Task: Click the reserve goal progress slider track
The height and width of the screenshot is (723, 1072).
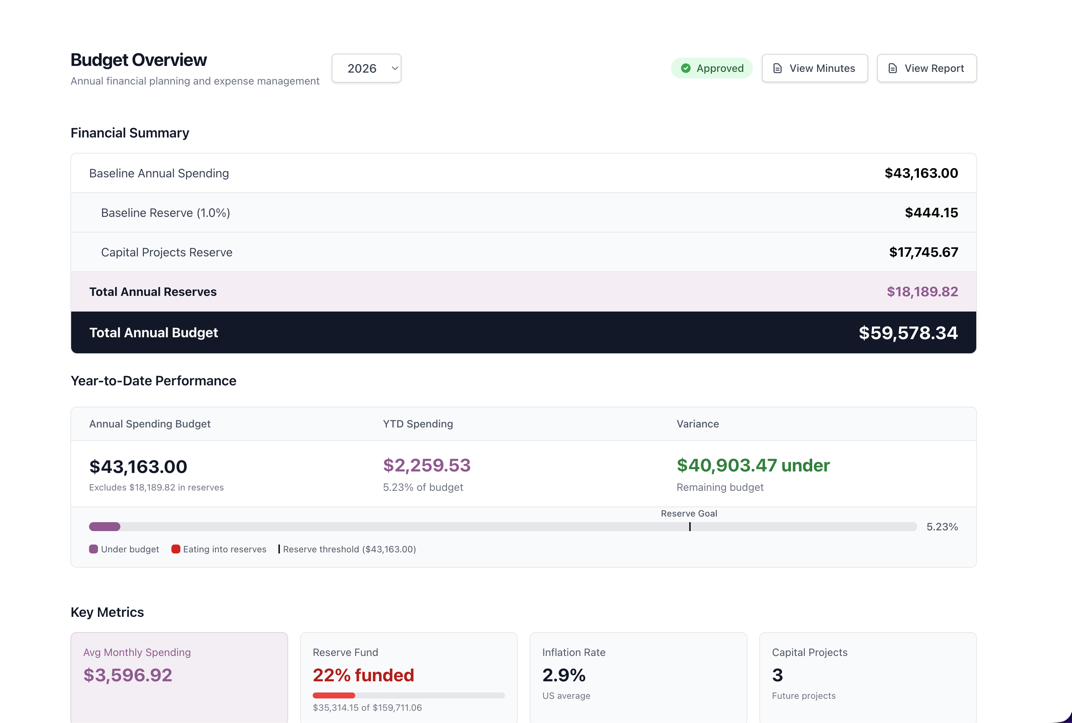Action: [500, 526]
